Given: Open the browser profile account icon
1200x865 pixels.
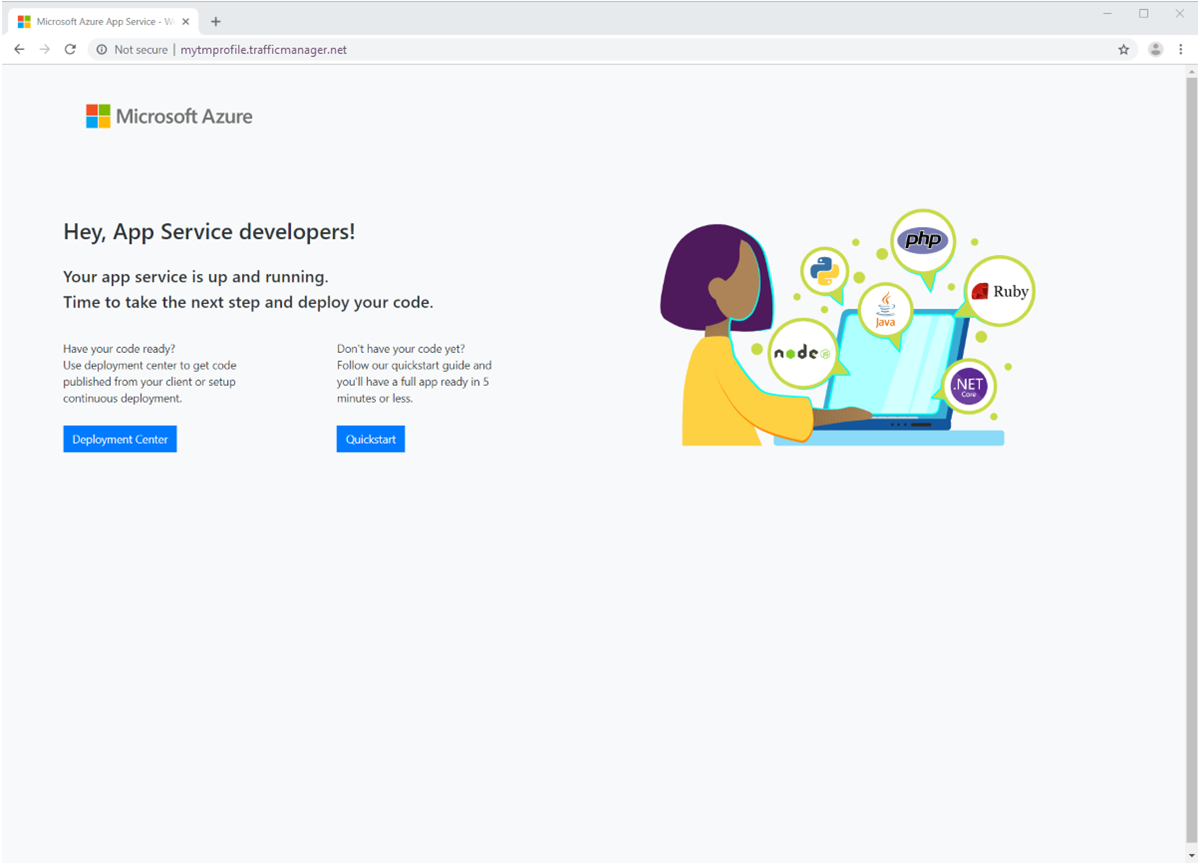Looking at the screenshot, I should (x=1155, y=49).
